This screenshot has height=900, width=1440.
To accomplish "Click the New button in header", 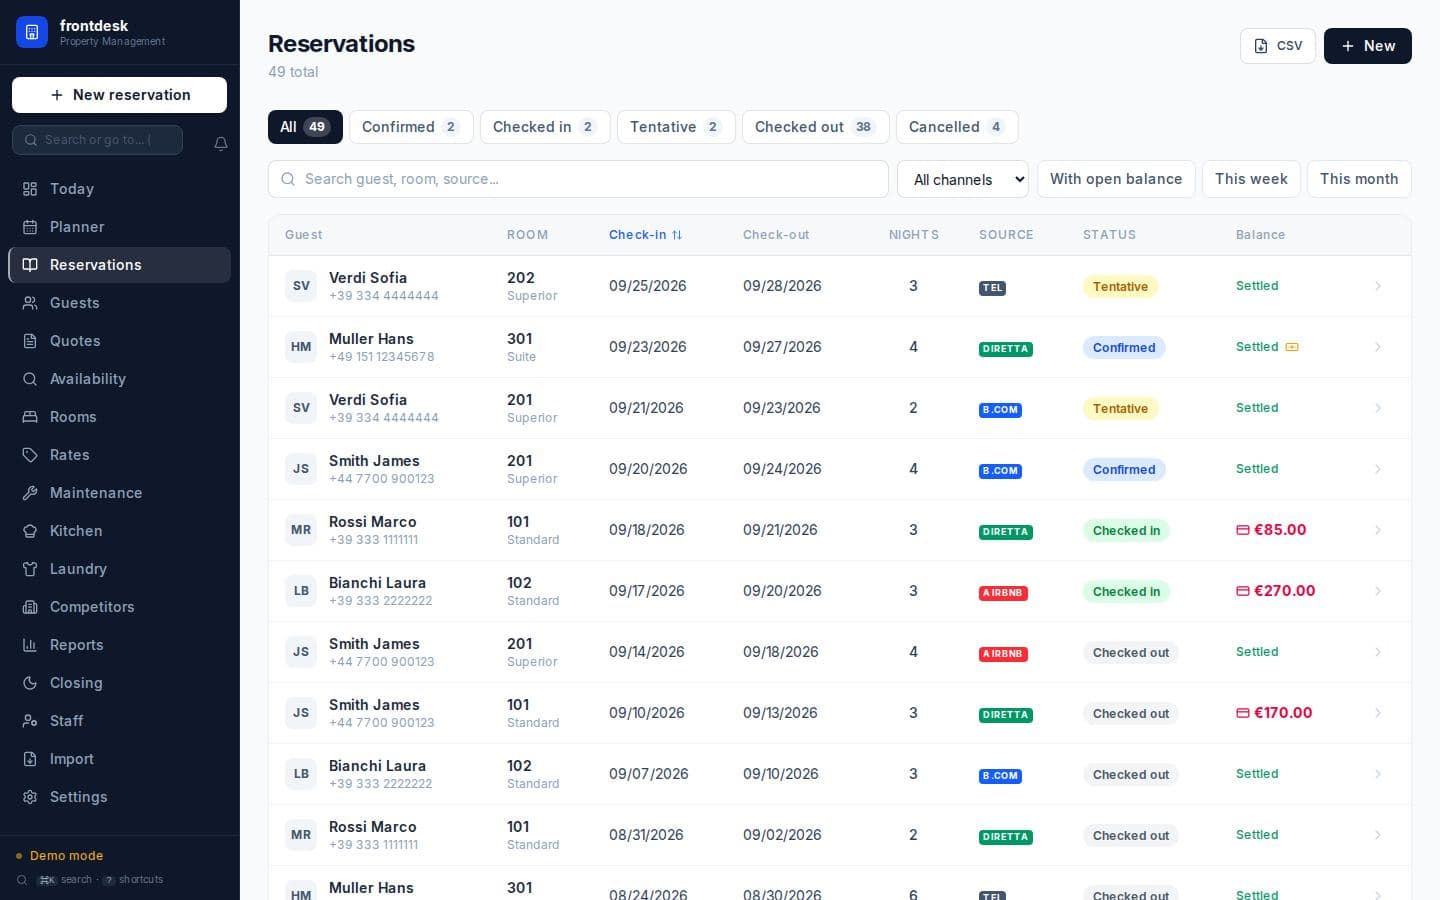I will coord(1368,46).
